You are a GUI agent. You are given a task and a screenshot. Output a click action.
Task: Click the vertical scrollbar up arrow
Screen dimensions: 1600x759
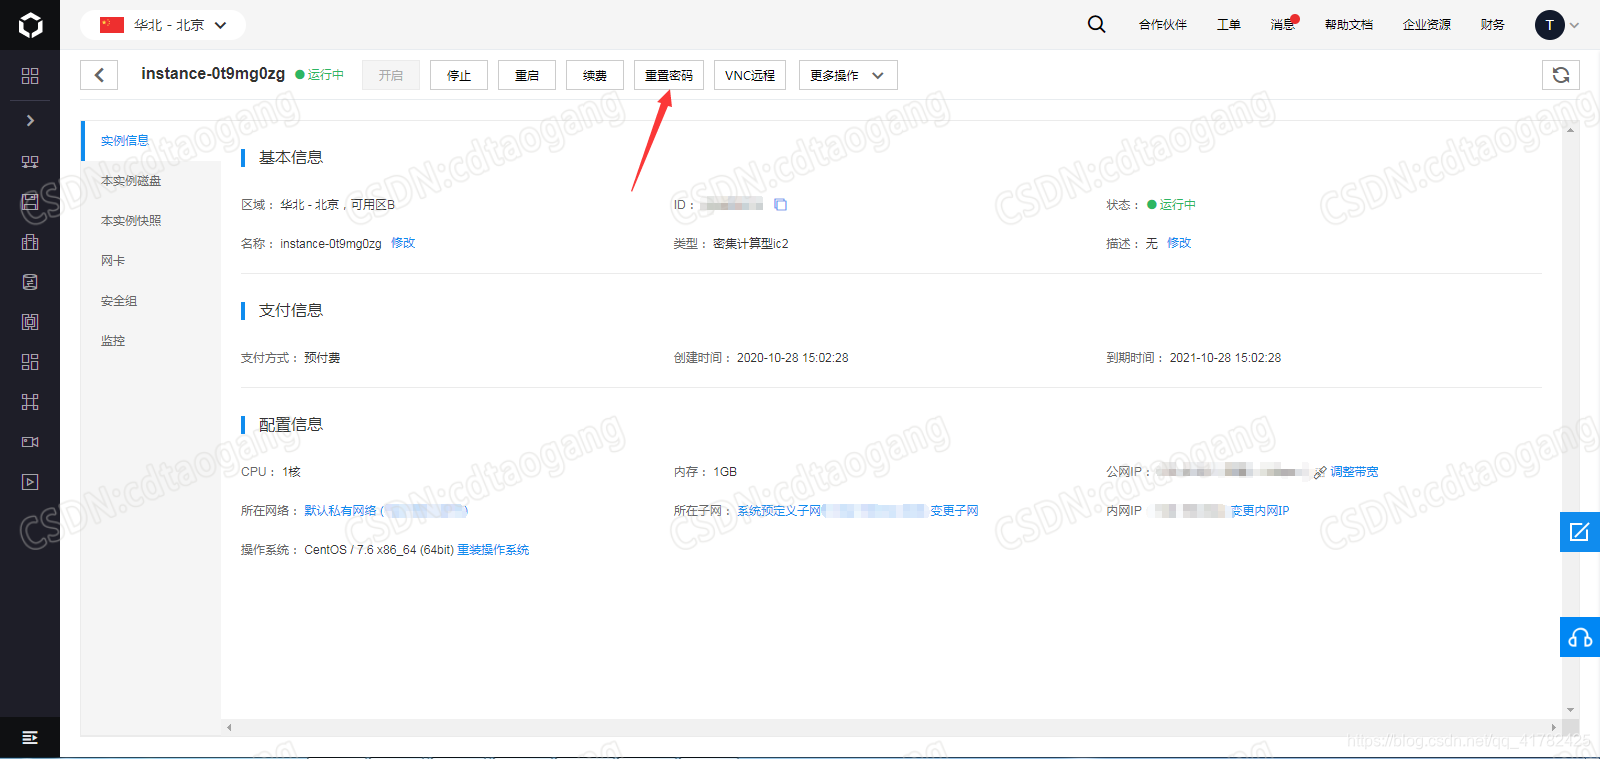coord(1570,129)
